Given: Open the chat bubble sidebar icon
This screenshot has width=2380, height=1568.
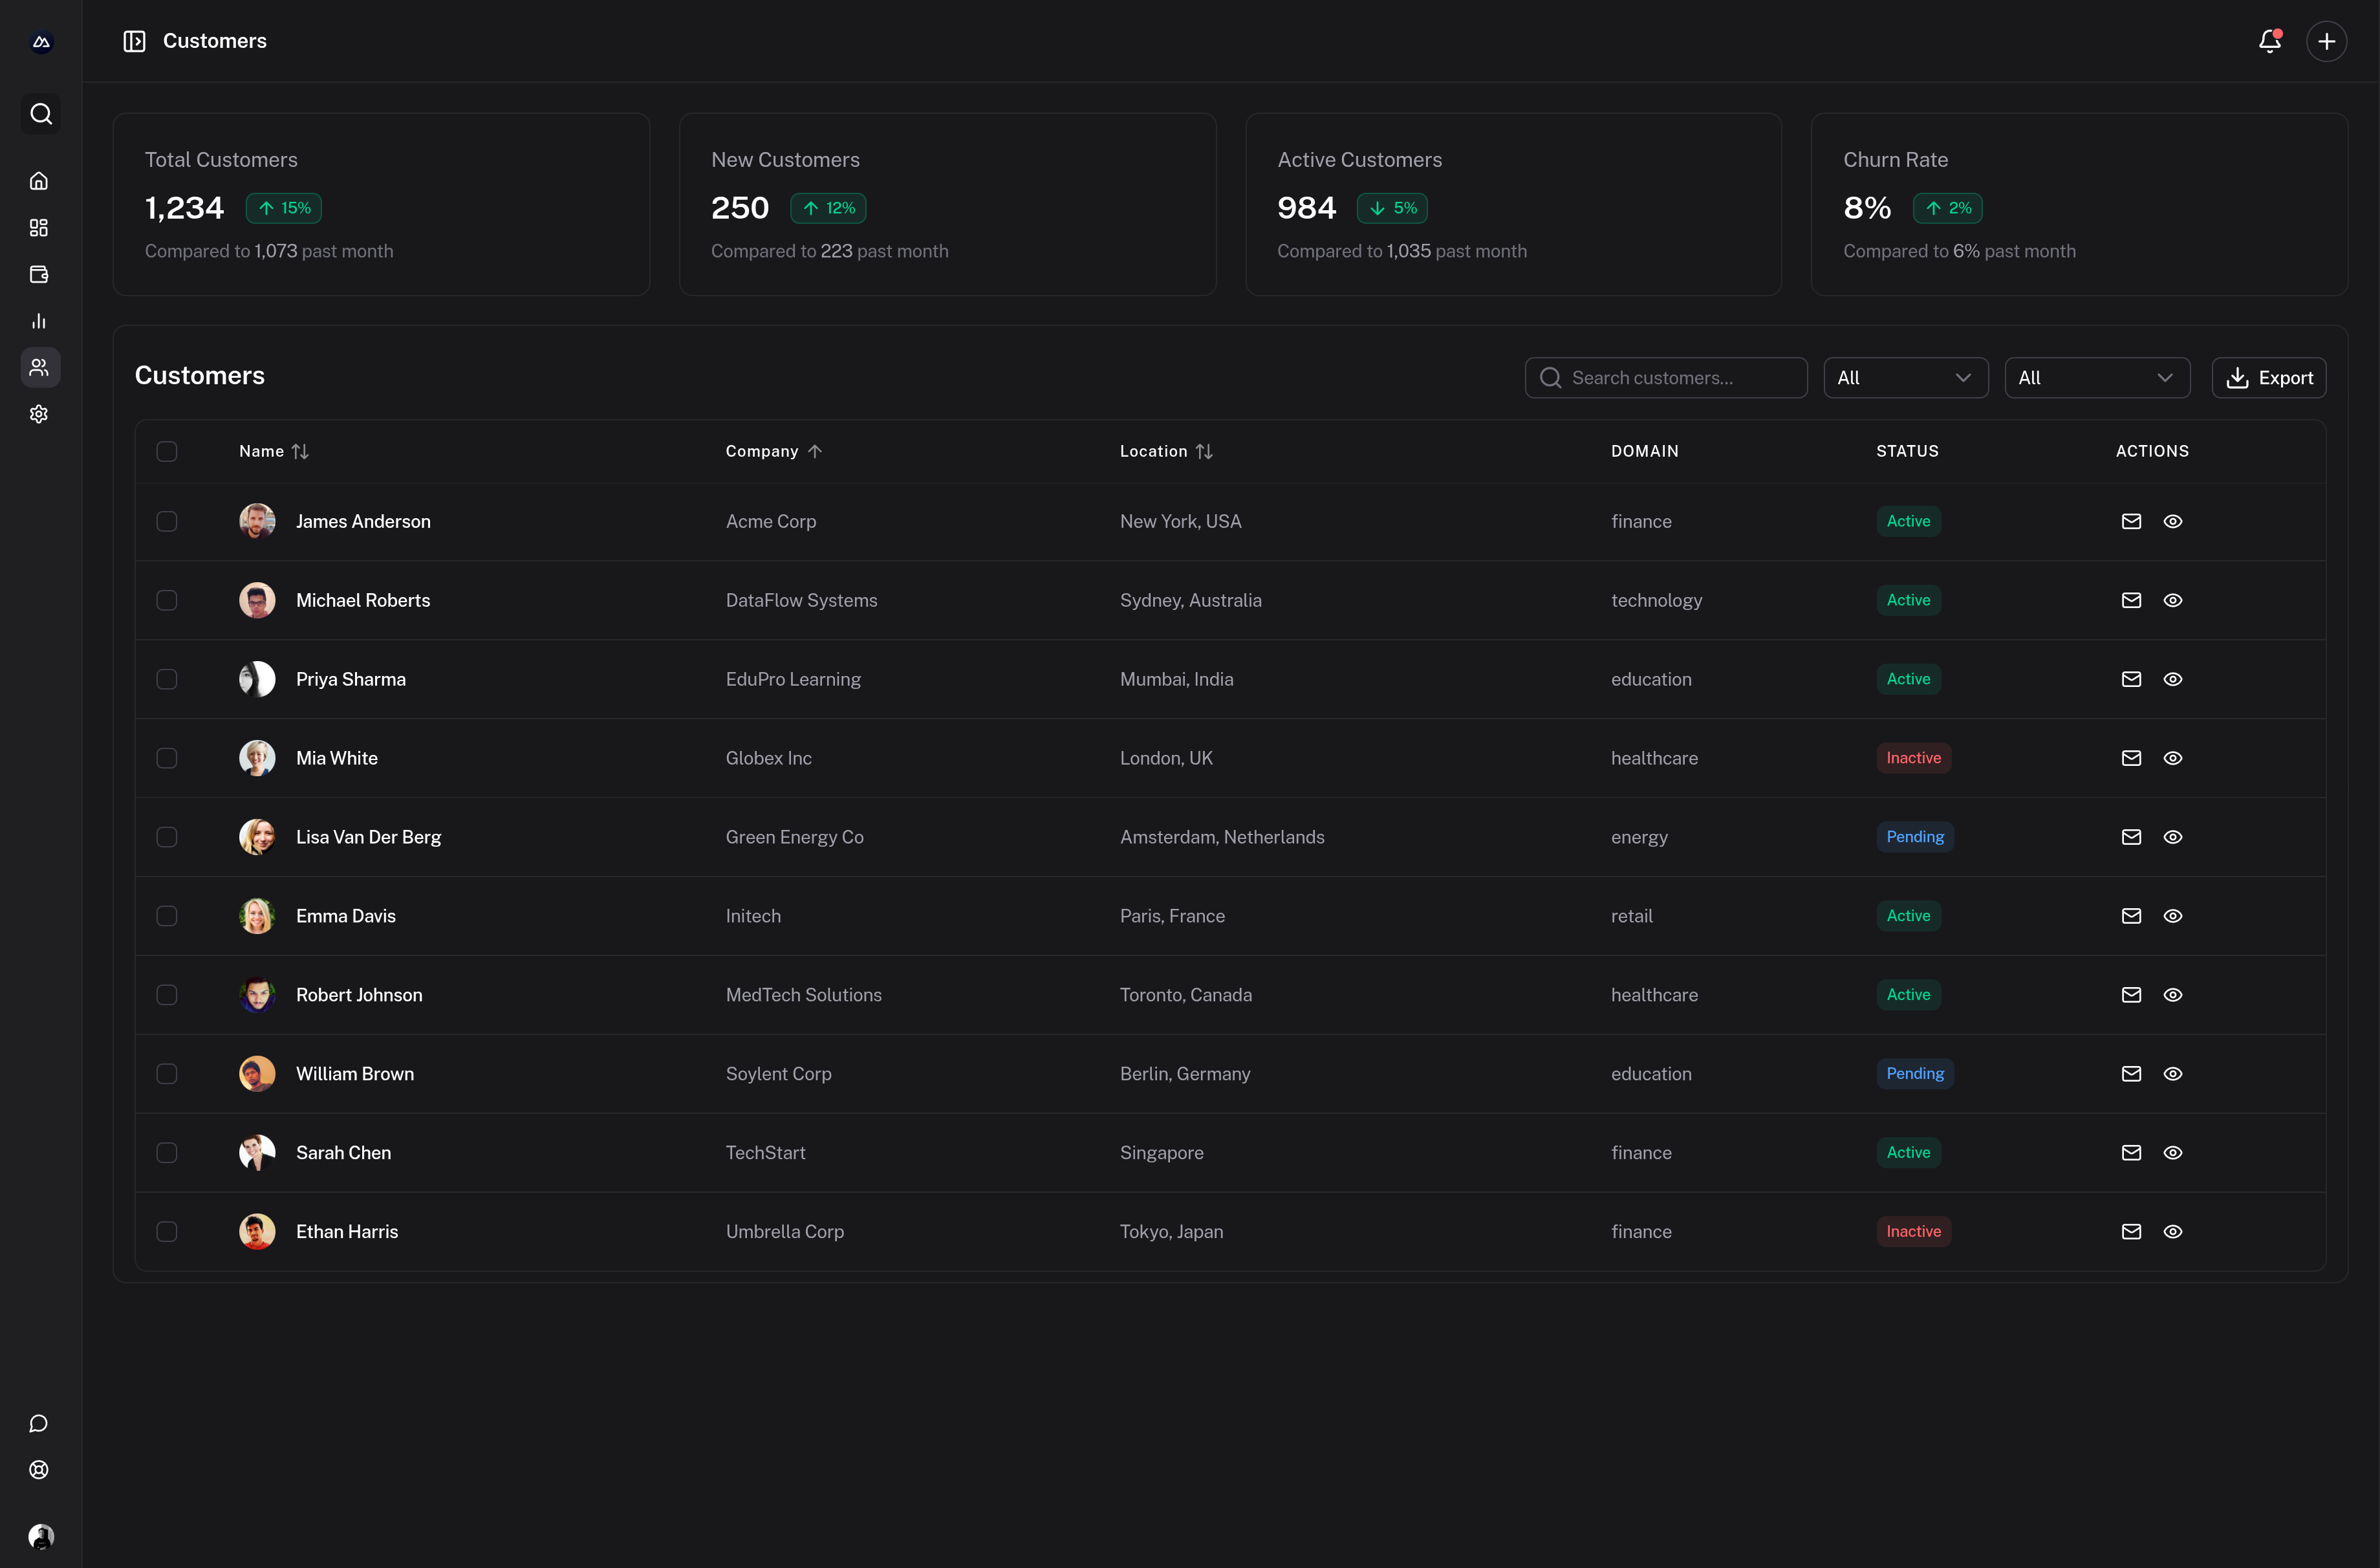Looking at the screenshot, I should 39,1423.
